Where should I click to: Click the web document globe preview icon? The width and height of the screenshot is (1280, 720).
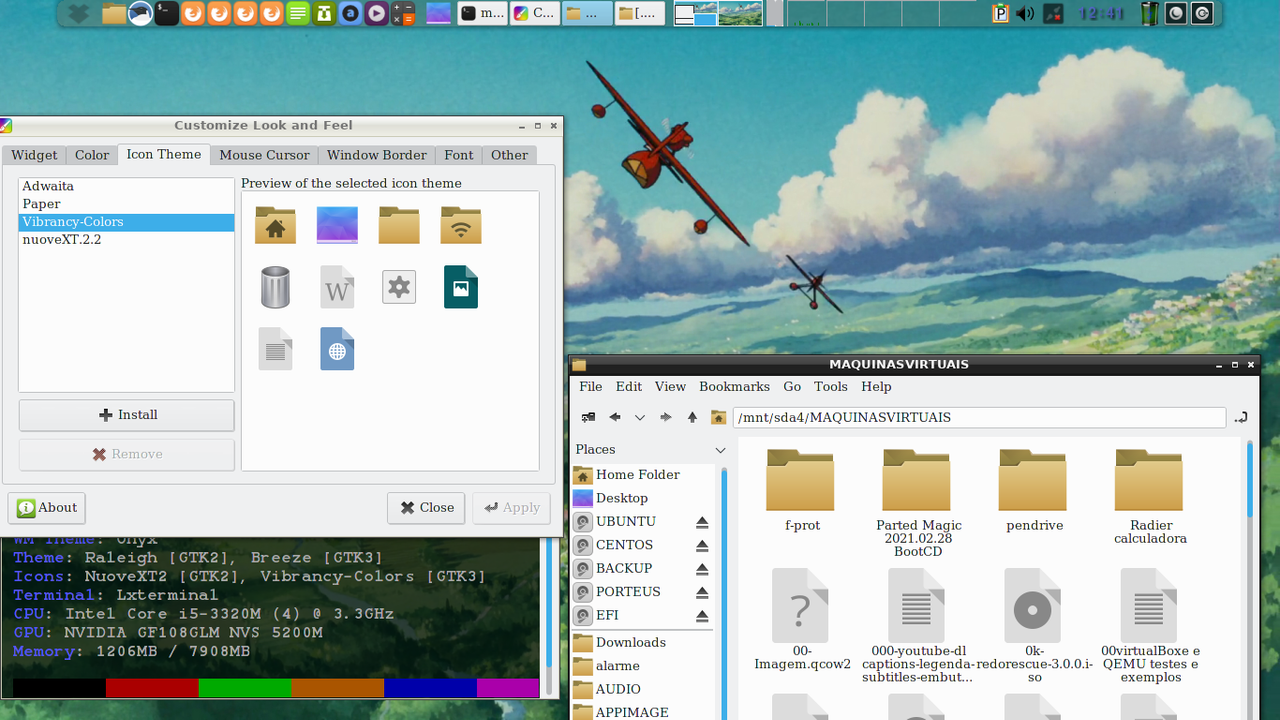[x=337, y=349]
